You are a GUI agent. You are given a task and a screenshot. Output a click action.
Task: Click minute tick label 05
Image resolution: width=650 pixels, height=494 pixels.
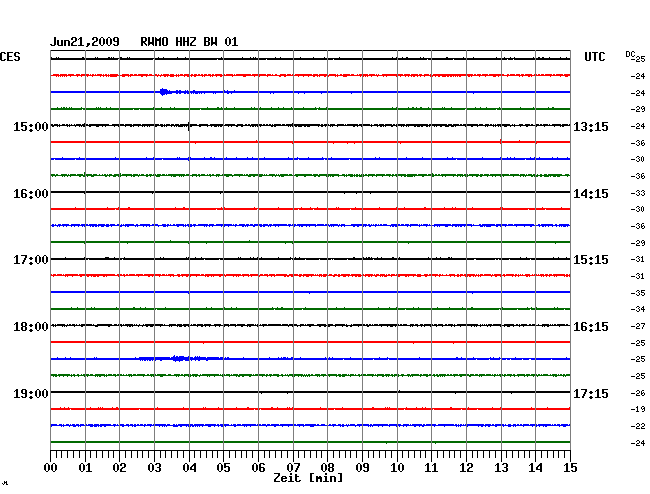pyautogui.click(x=223, y=468)
